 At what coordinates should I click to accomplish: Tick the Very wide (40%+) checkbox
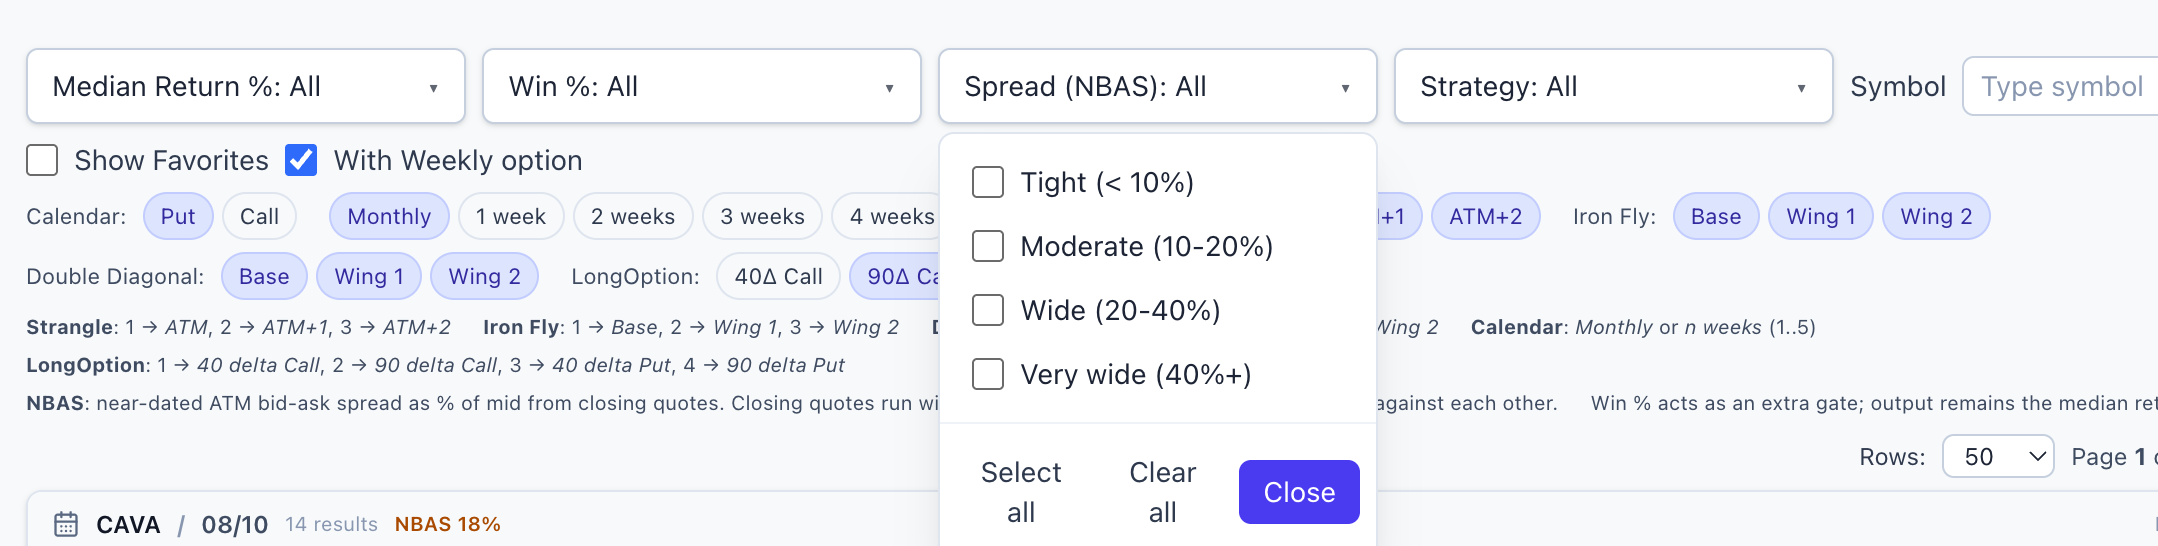click(x=988, y=374)
